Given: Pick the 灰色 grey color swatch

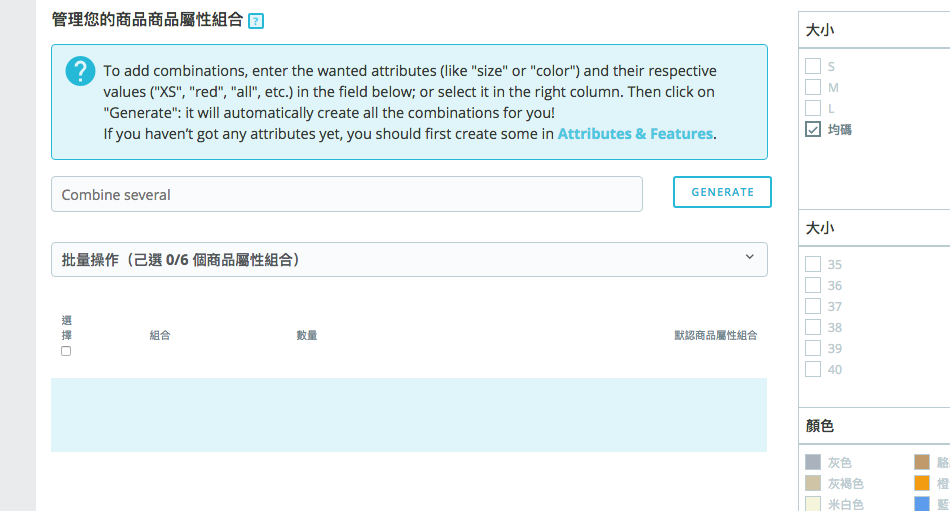Looking at the screenshot, I should (x=813, y=462).
